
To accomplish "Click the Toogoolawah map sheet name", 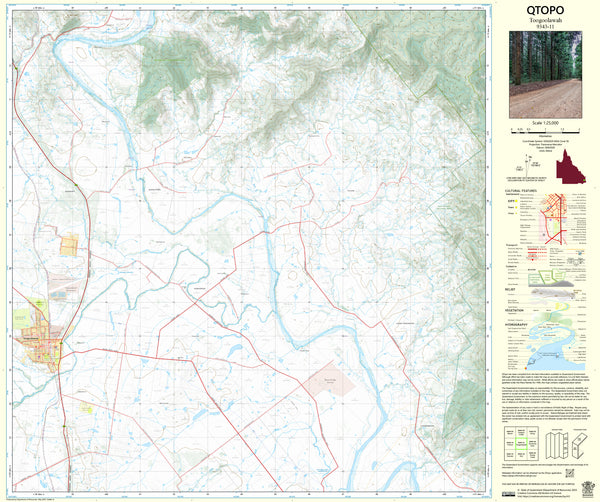I will pos(545,20).
